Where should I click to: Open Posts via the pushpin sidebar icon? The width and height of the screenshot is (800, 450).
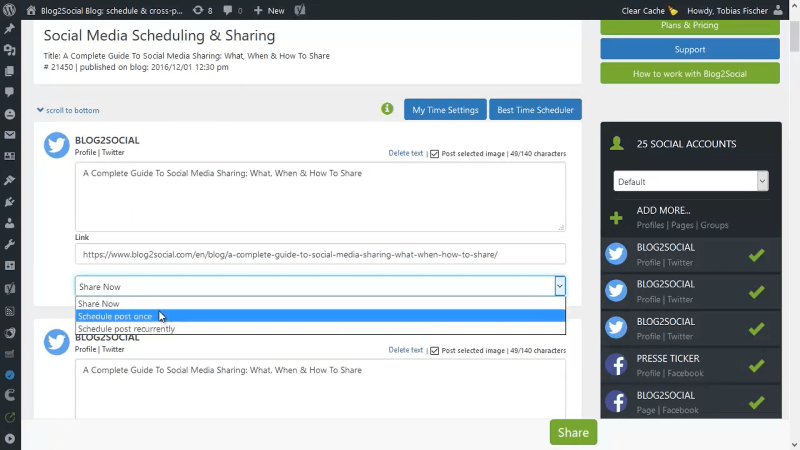pyautogui.click(x=10, y=29)
